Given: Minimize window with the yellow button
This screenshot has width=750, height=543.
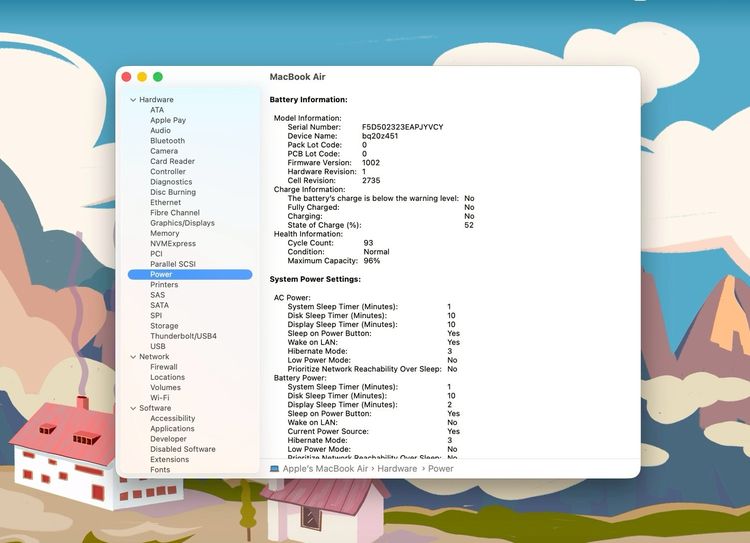Looking at the screenshot, I should 142,77.
